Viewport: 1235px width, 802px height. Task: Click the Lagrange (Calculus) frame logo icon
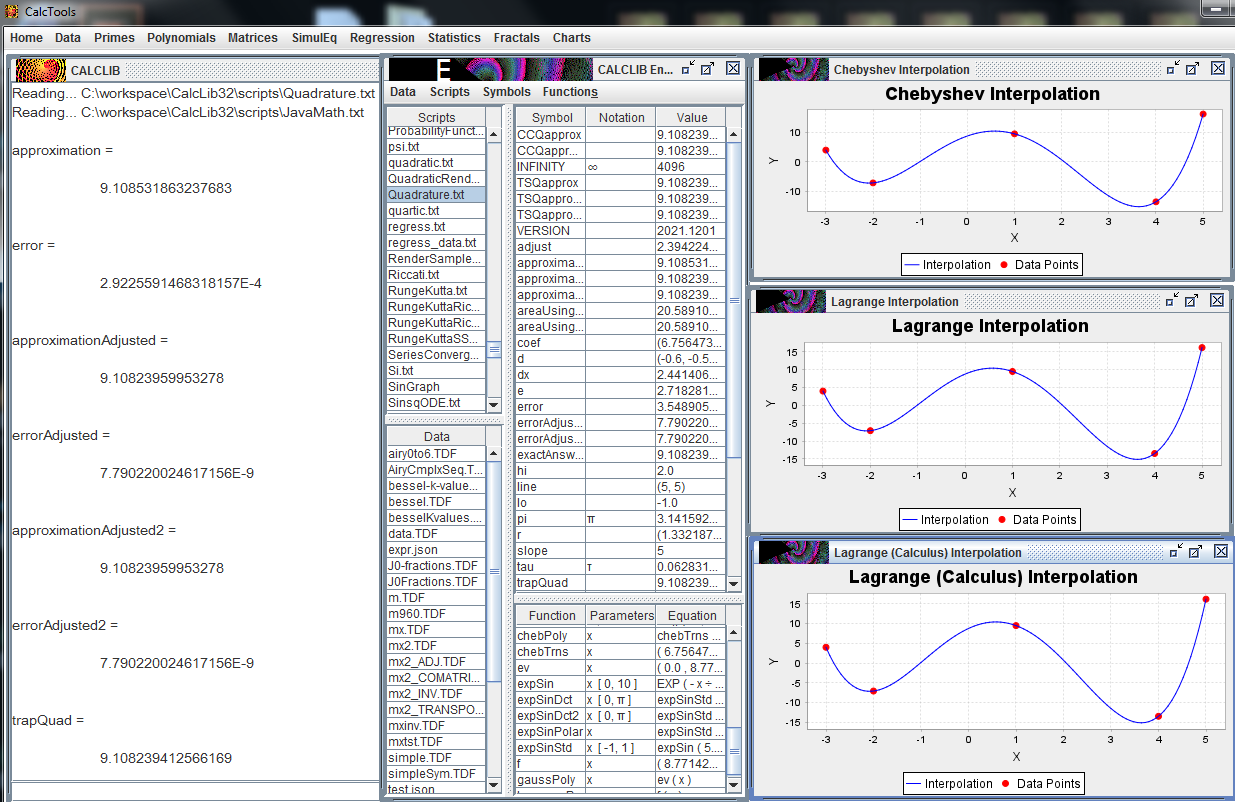793,552
